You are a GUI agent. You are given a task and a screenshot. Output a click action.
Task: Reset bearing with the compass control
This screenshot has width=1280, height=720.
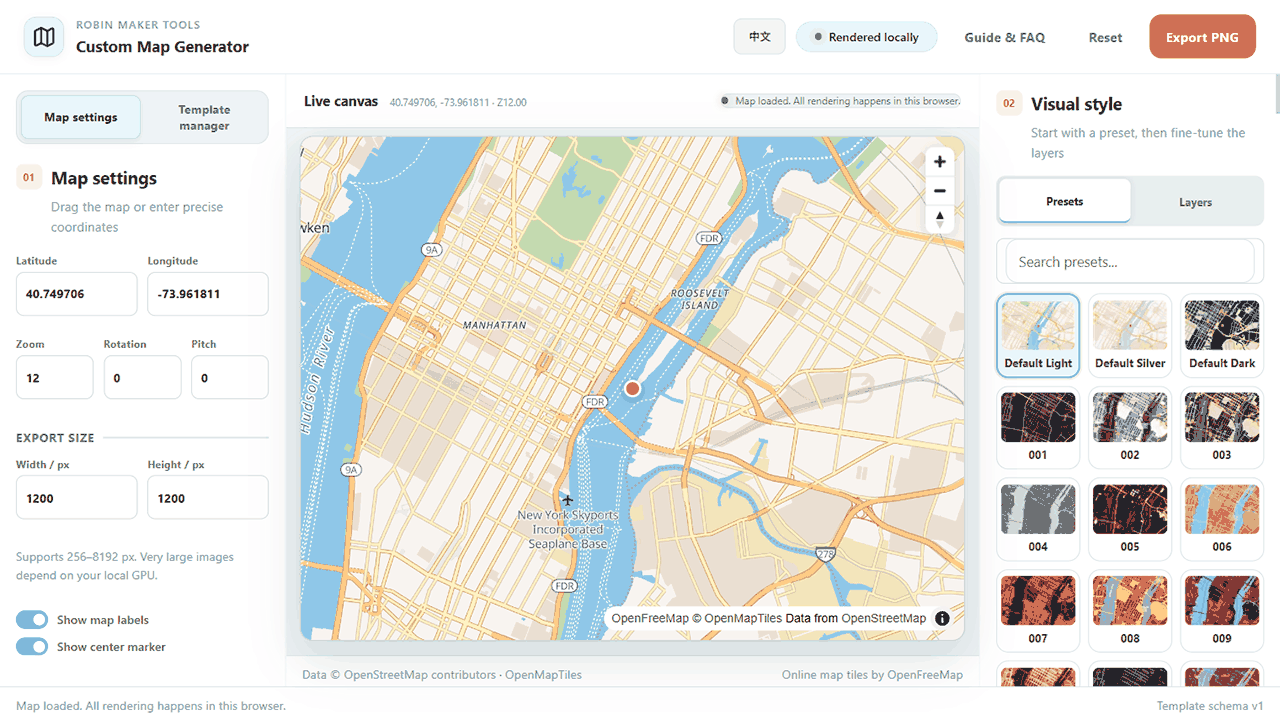(x=940, y=220)
